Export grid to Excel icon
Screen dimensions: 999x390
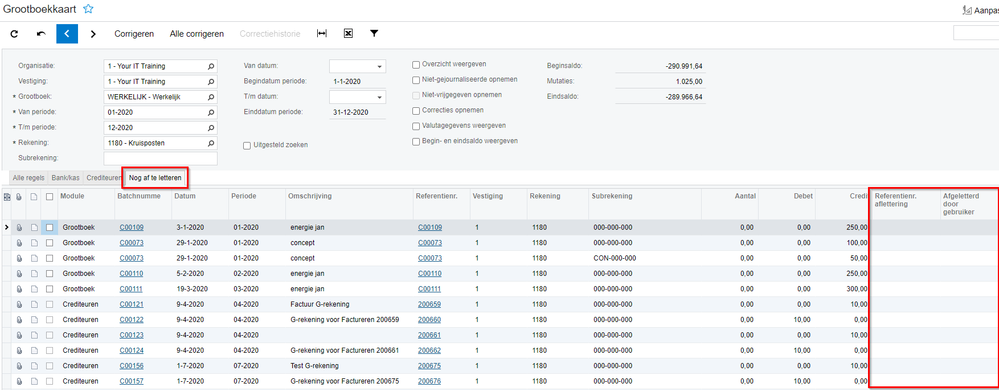(349, 34)
